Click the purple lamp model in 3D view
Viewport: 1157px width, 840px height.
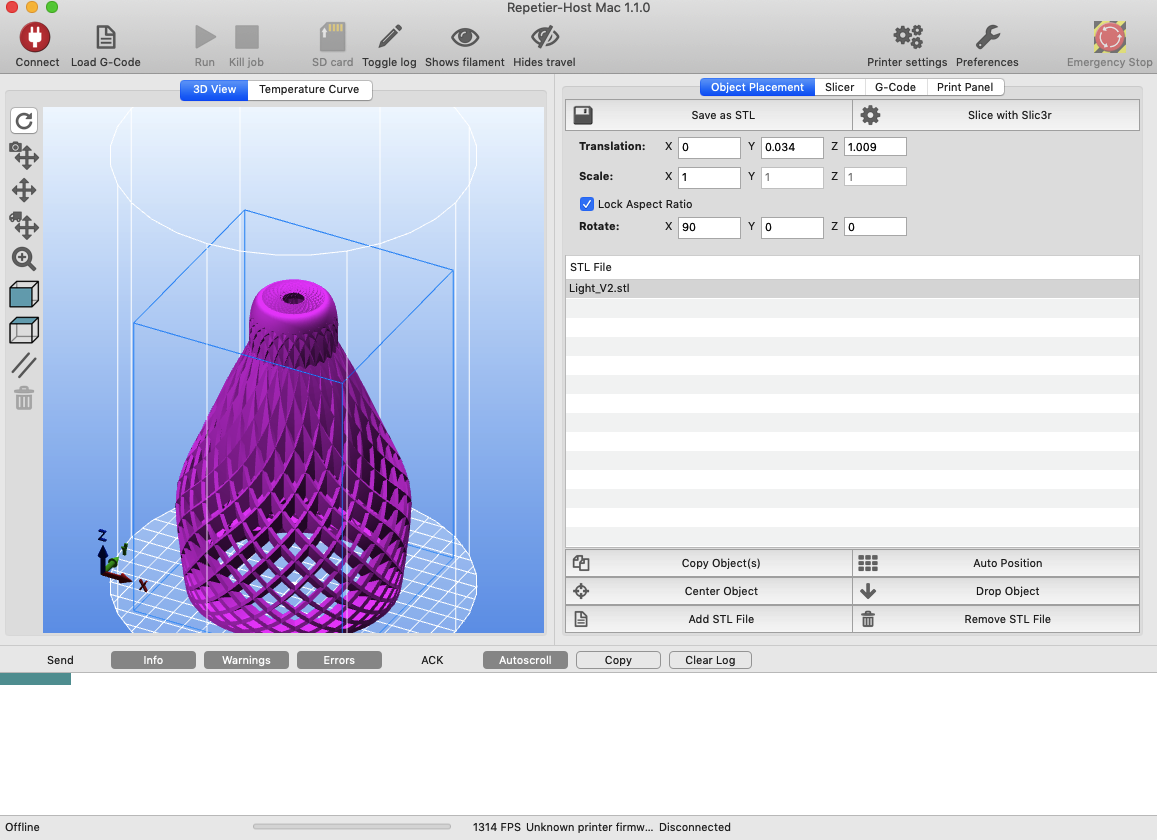(x=295, y=458)
